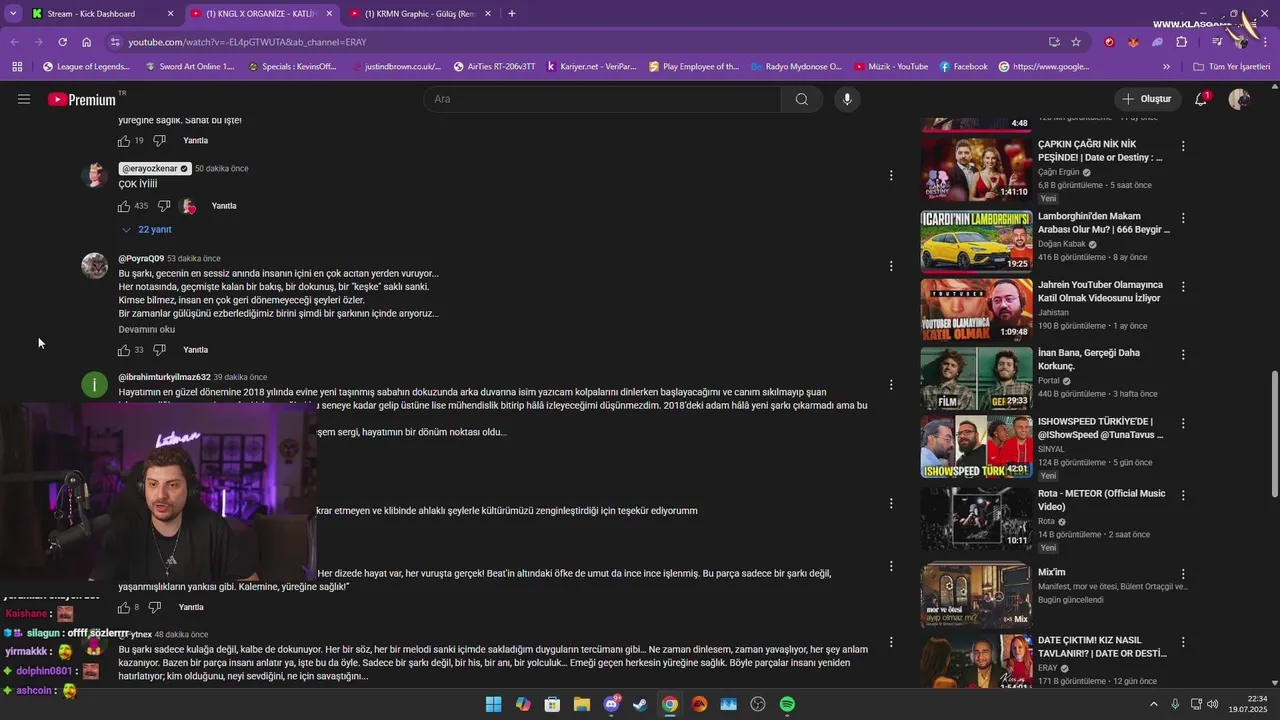
Task: Open the @erayozkenar channel link
Action: (x=154, y=169)
